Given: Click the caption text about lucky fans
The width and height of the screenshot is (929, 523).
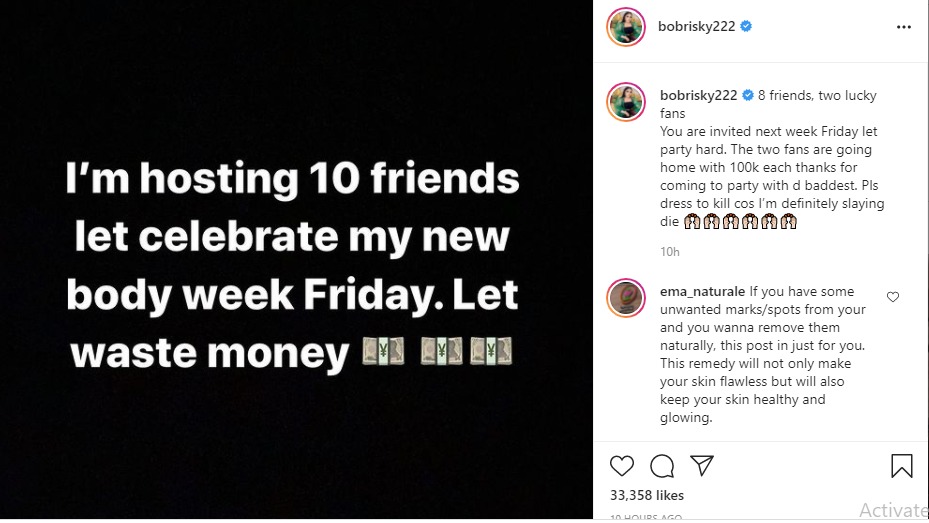Looking at the screenshot, I should pyautogui.click(x=770, y=159).
